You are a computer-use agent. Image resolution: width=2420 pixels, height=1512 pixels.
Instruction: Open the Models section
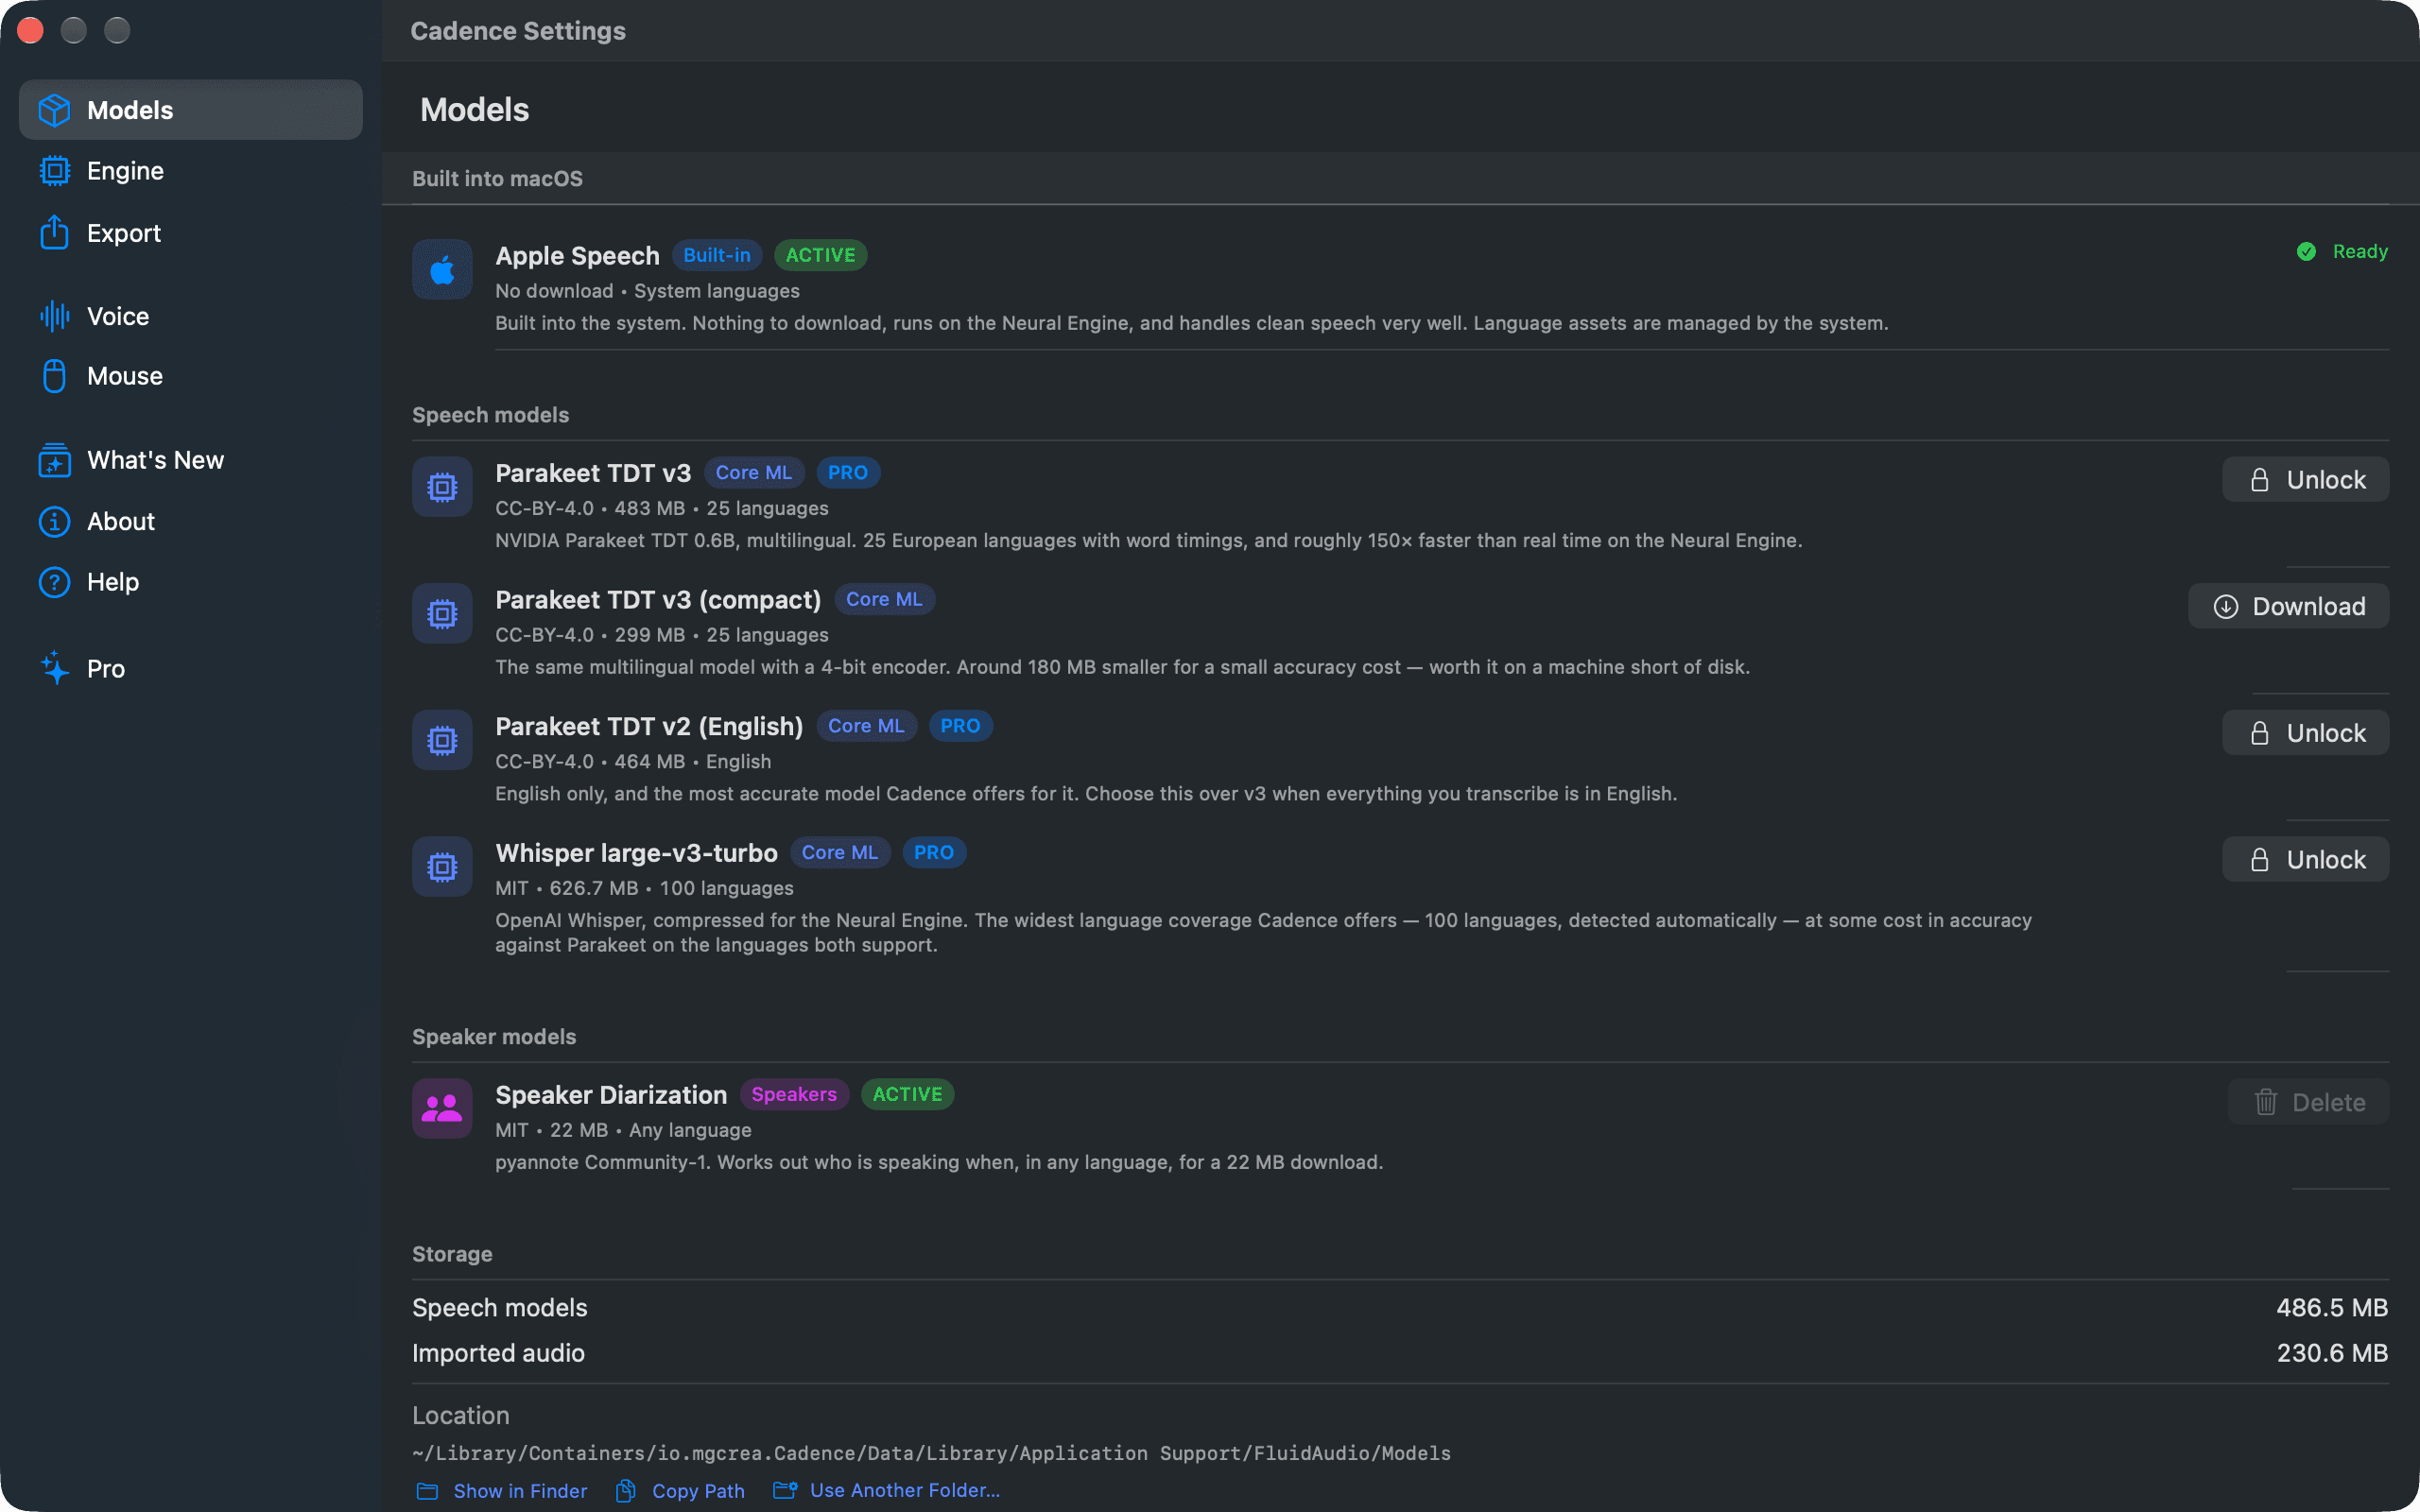(x=191, y=110)
